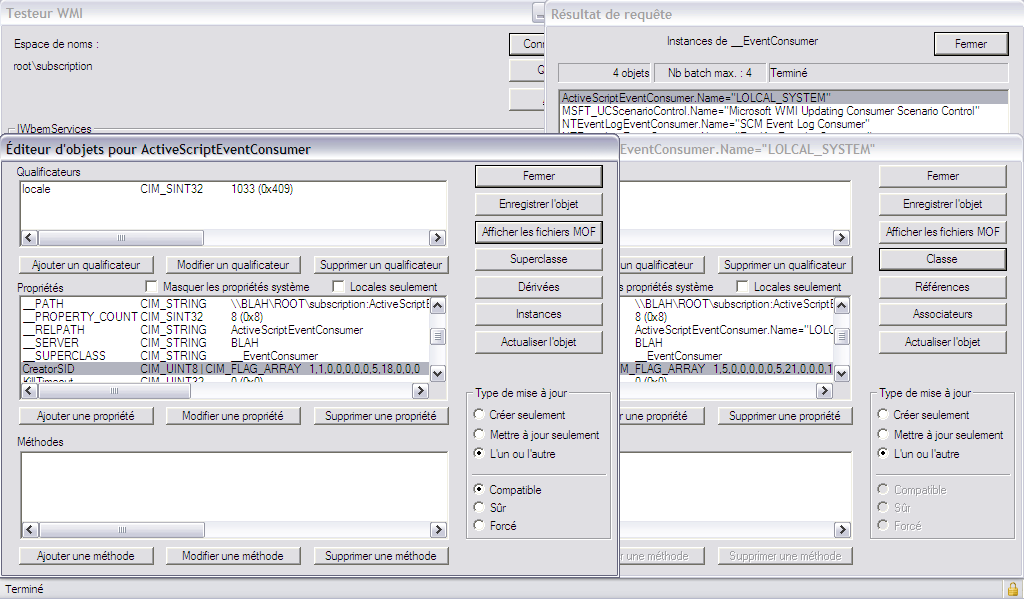Click 'Ajouter un qualificateur' button
Screen dimensions: 1024x600
[86, 265]
